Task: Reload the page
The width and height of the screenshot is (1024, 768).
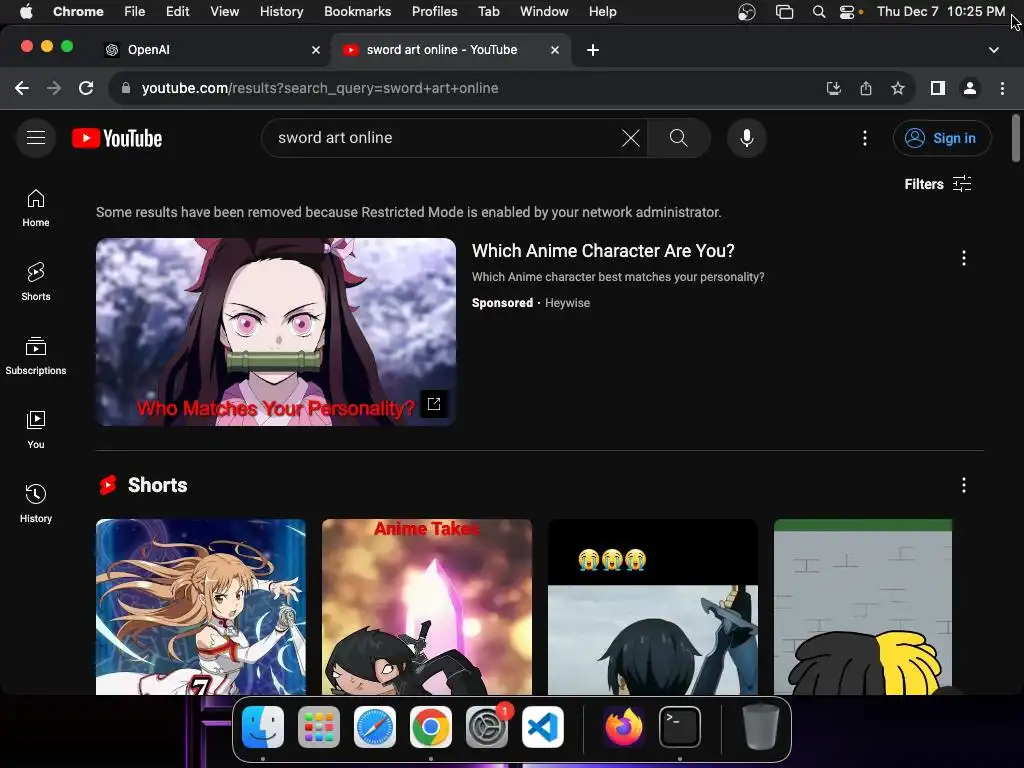Action: 86,88
